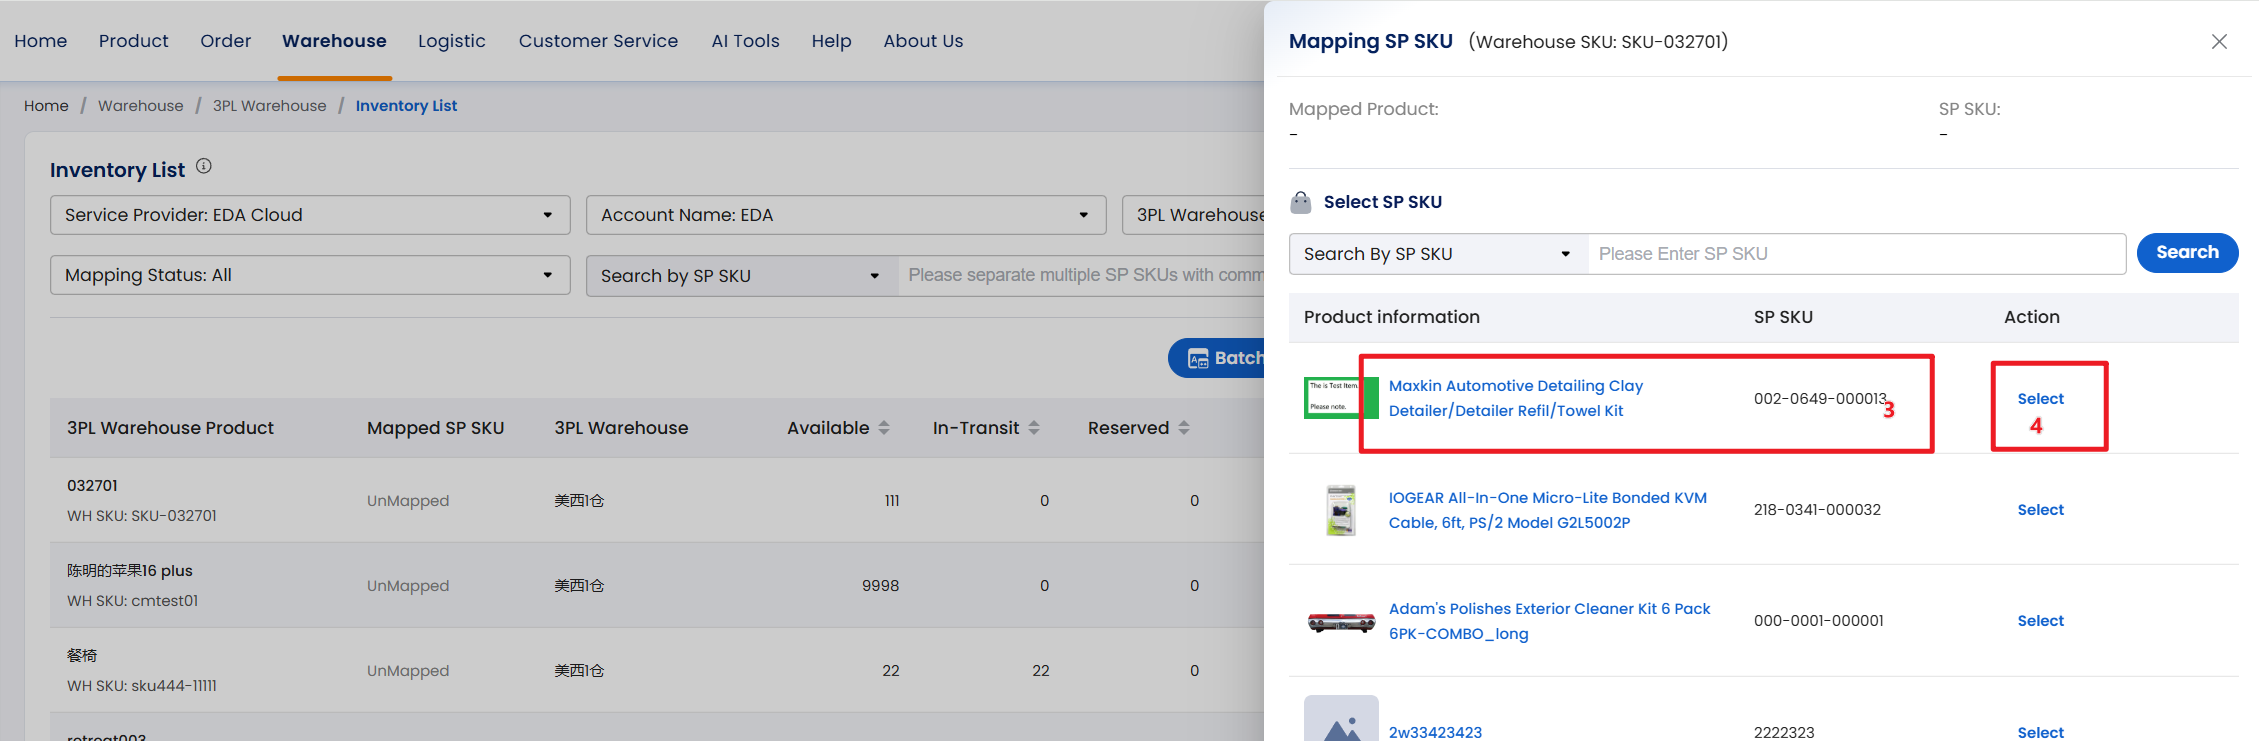Click the Maxkin product thumbnail
Image resolution: width=2259 pixels, height=741 pixels.
pyautogui.click(x=1341, y=398)
